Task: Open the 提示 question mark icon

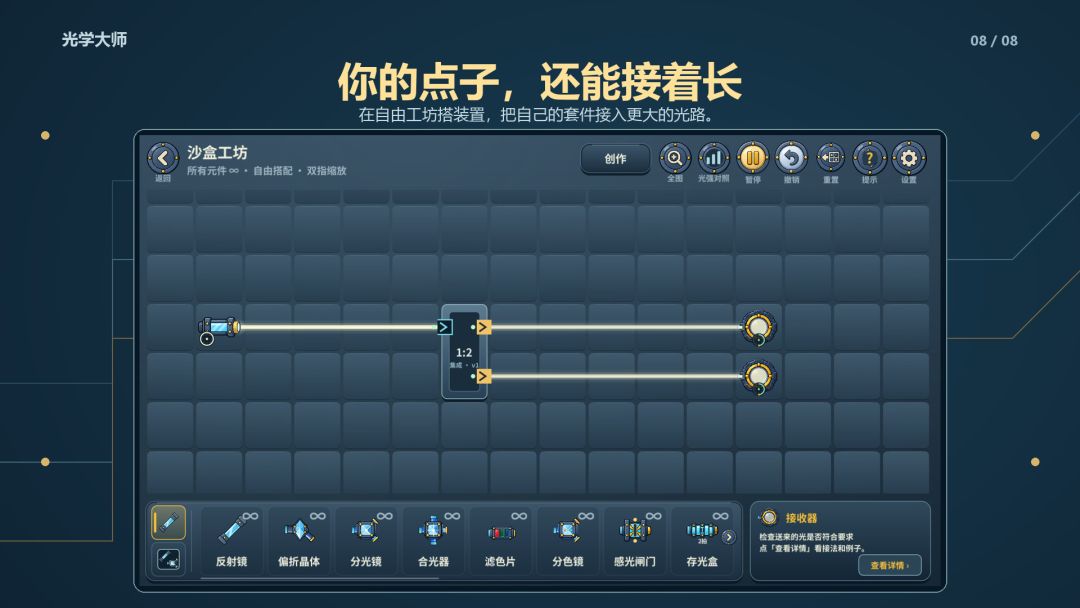Action: tap(869, 158)
